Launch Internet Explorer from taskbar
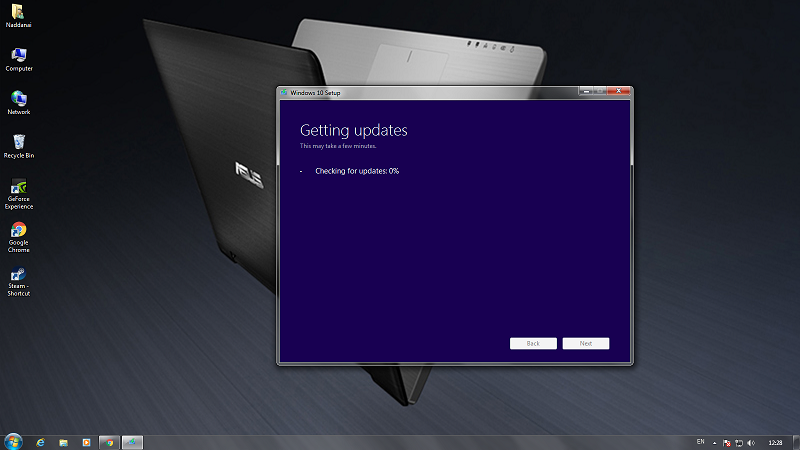This screenshot has height=450, width=800. 40,442
